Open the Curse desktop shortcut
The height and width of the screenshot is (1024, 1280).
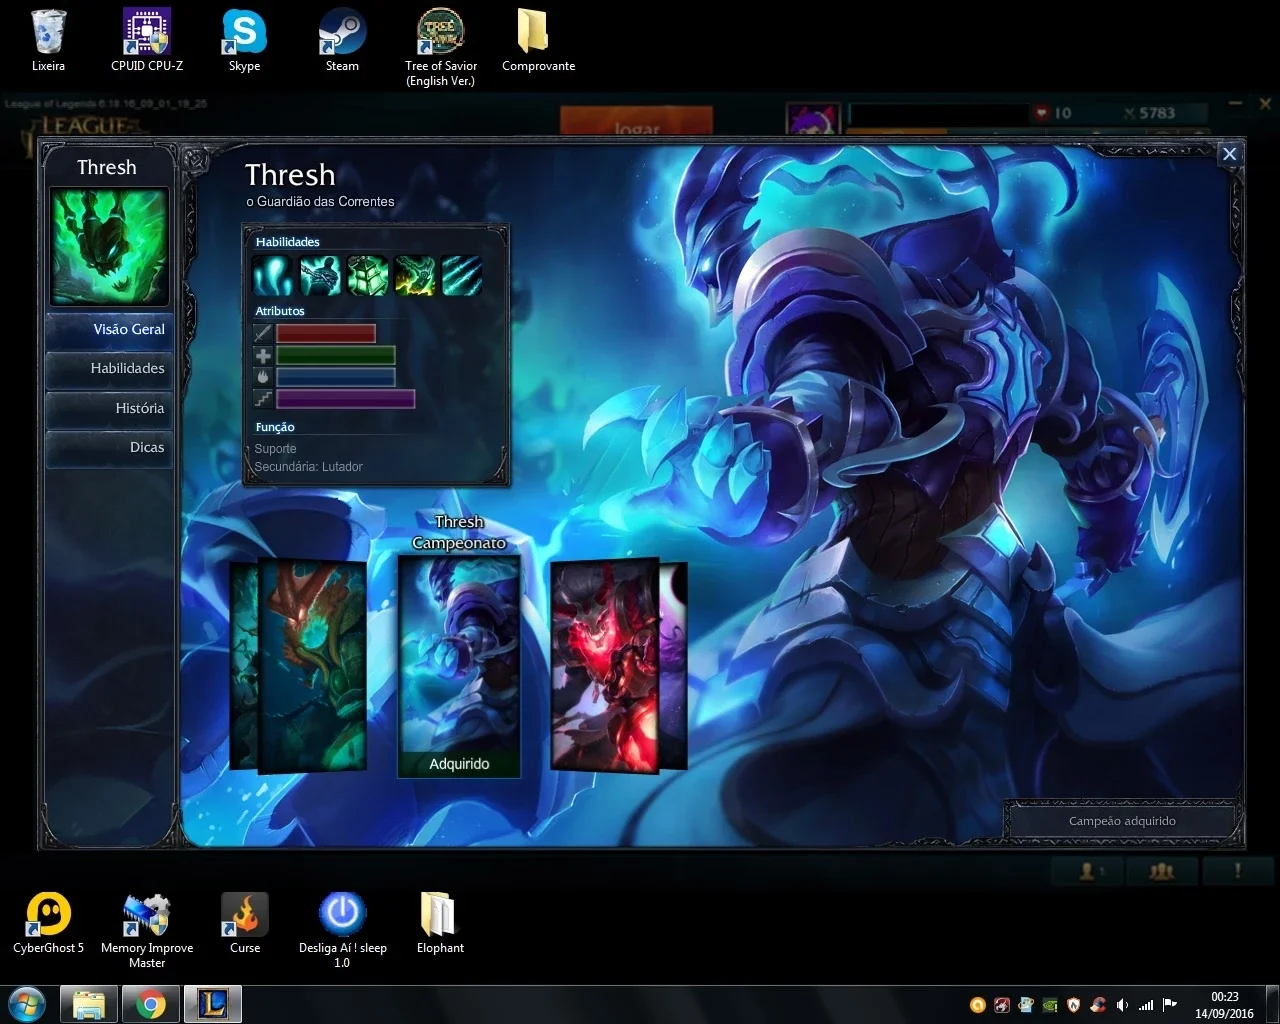[x=245, y=922]
